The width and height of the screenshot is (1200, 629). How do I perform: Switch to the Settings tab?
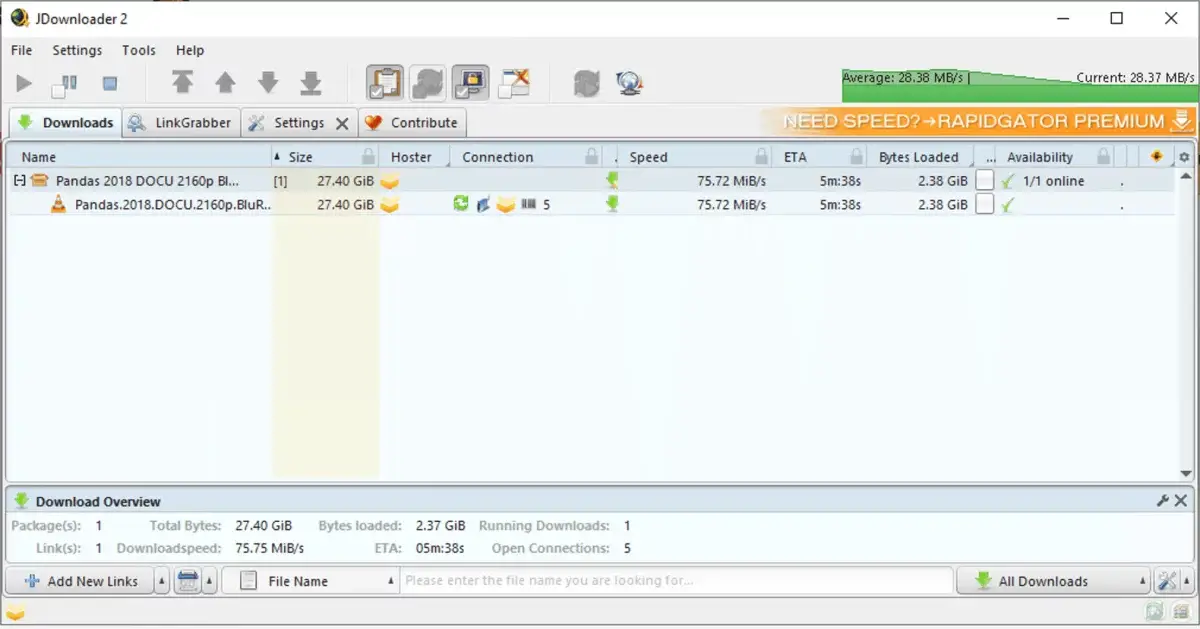287,123
